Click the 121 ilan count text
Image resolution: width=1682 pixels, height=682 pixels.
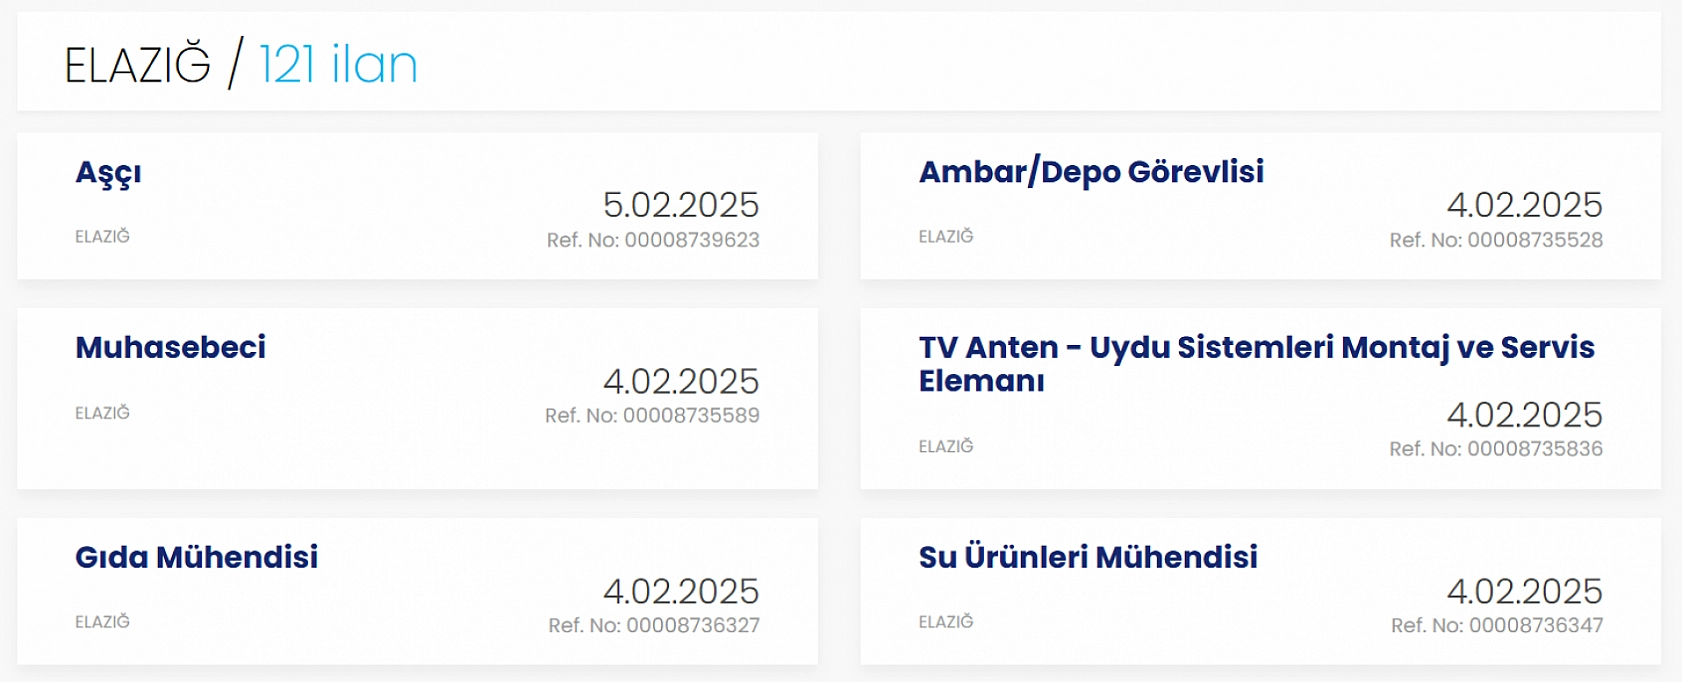pos(338,65)
